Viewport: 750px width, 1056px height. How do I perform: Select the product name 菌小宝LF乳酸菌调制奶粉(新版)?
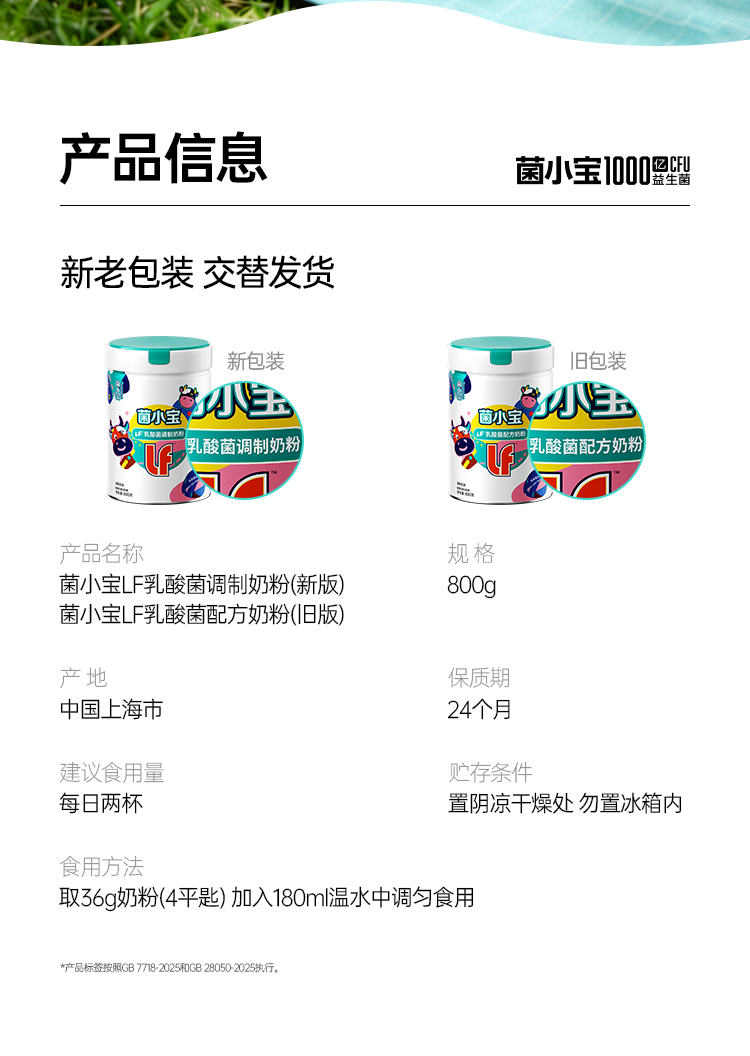pos(202,585)
